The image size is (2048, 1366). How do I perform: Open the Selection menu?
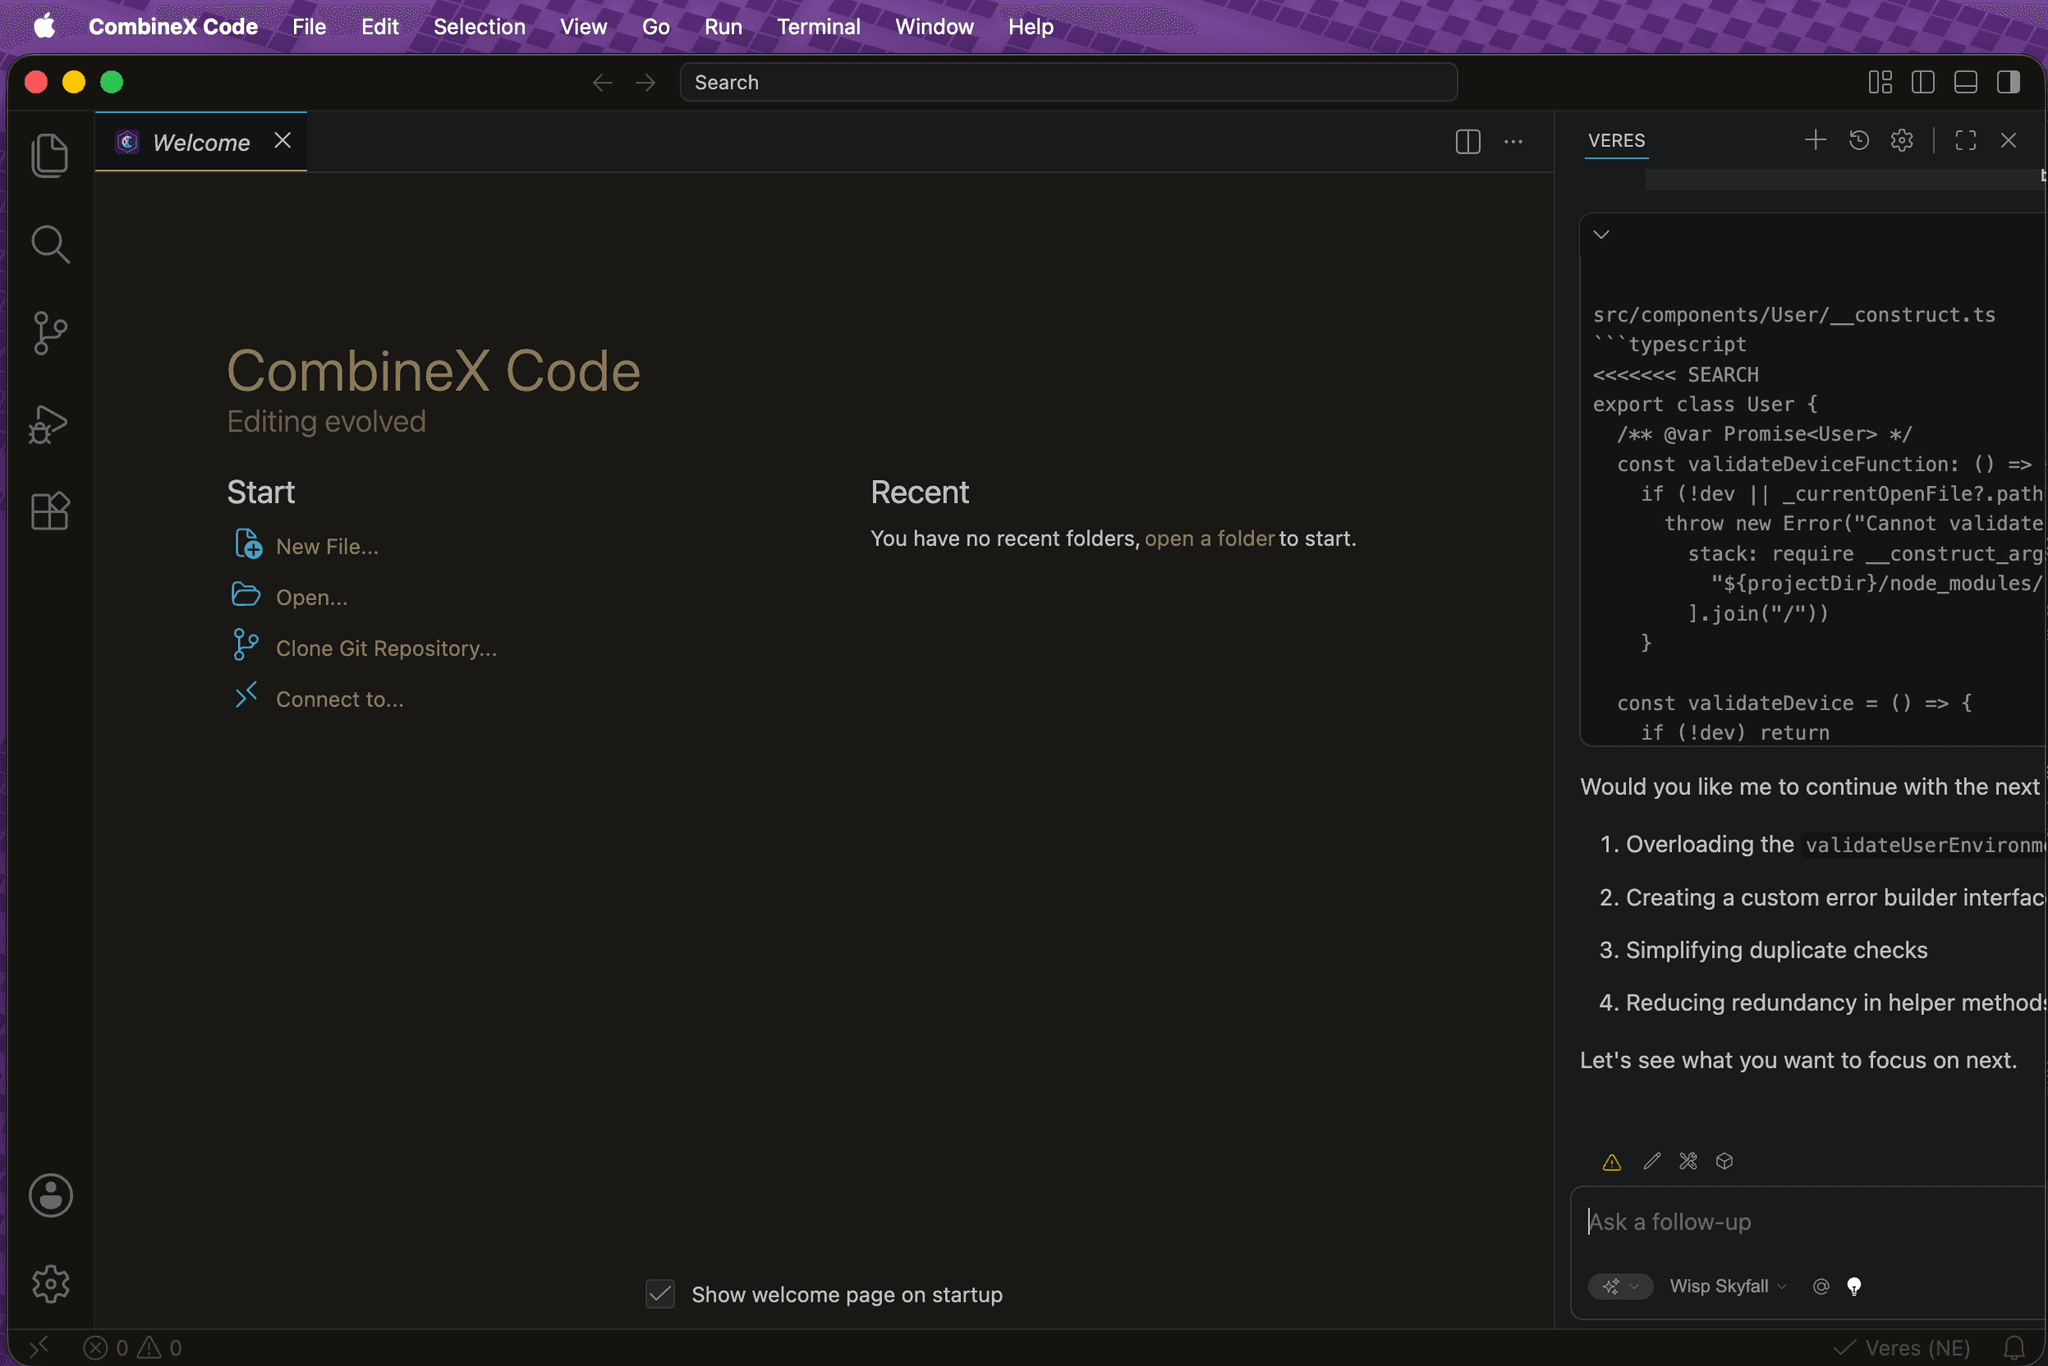click(479, 27)
